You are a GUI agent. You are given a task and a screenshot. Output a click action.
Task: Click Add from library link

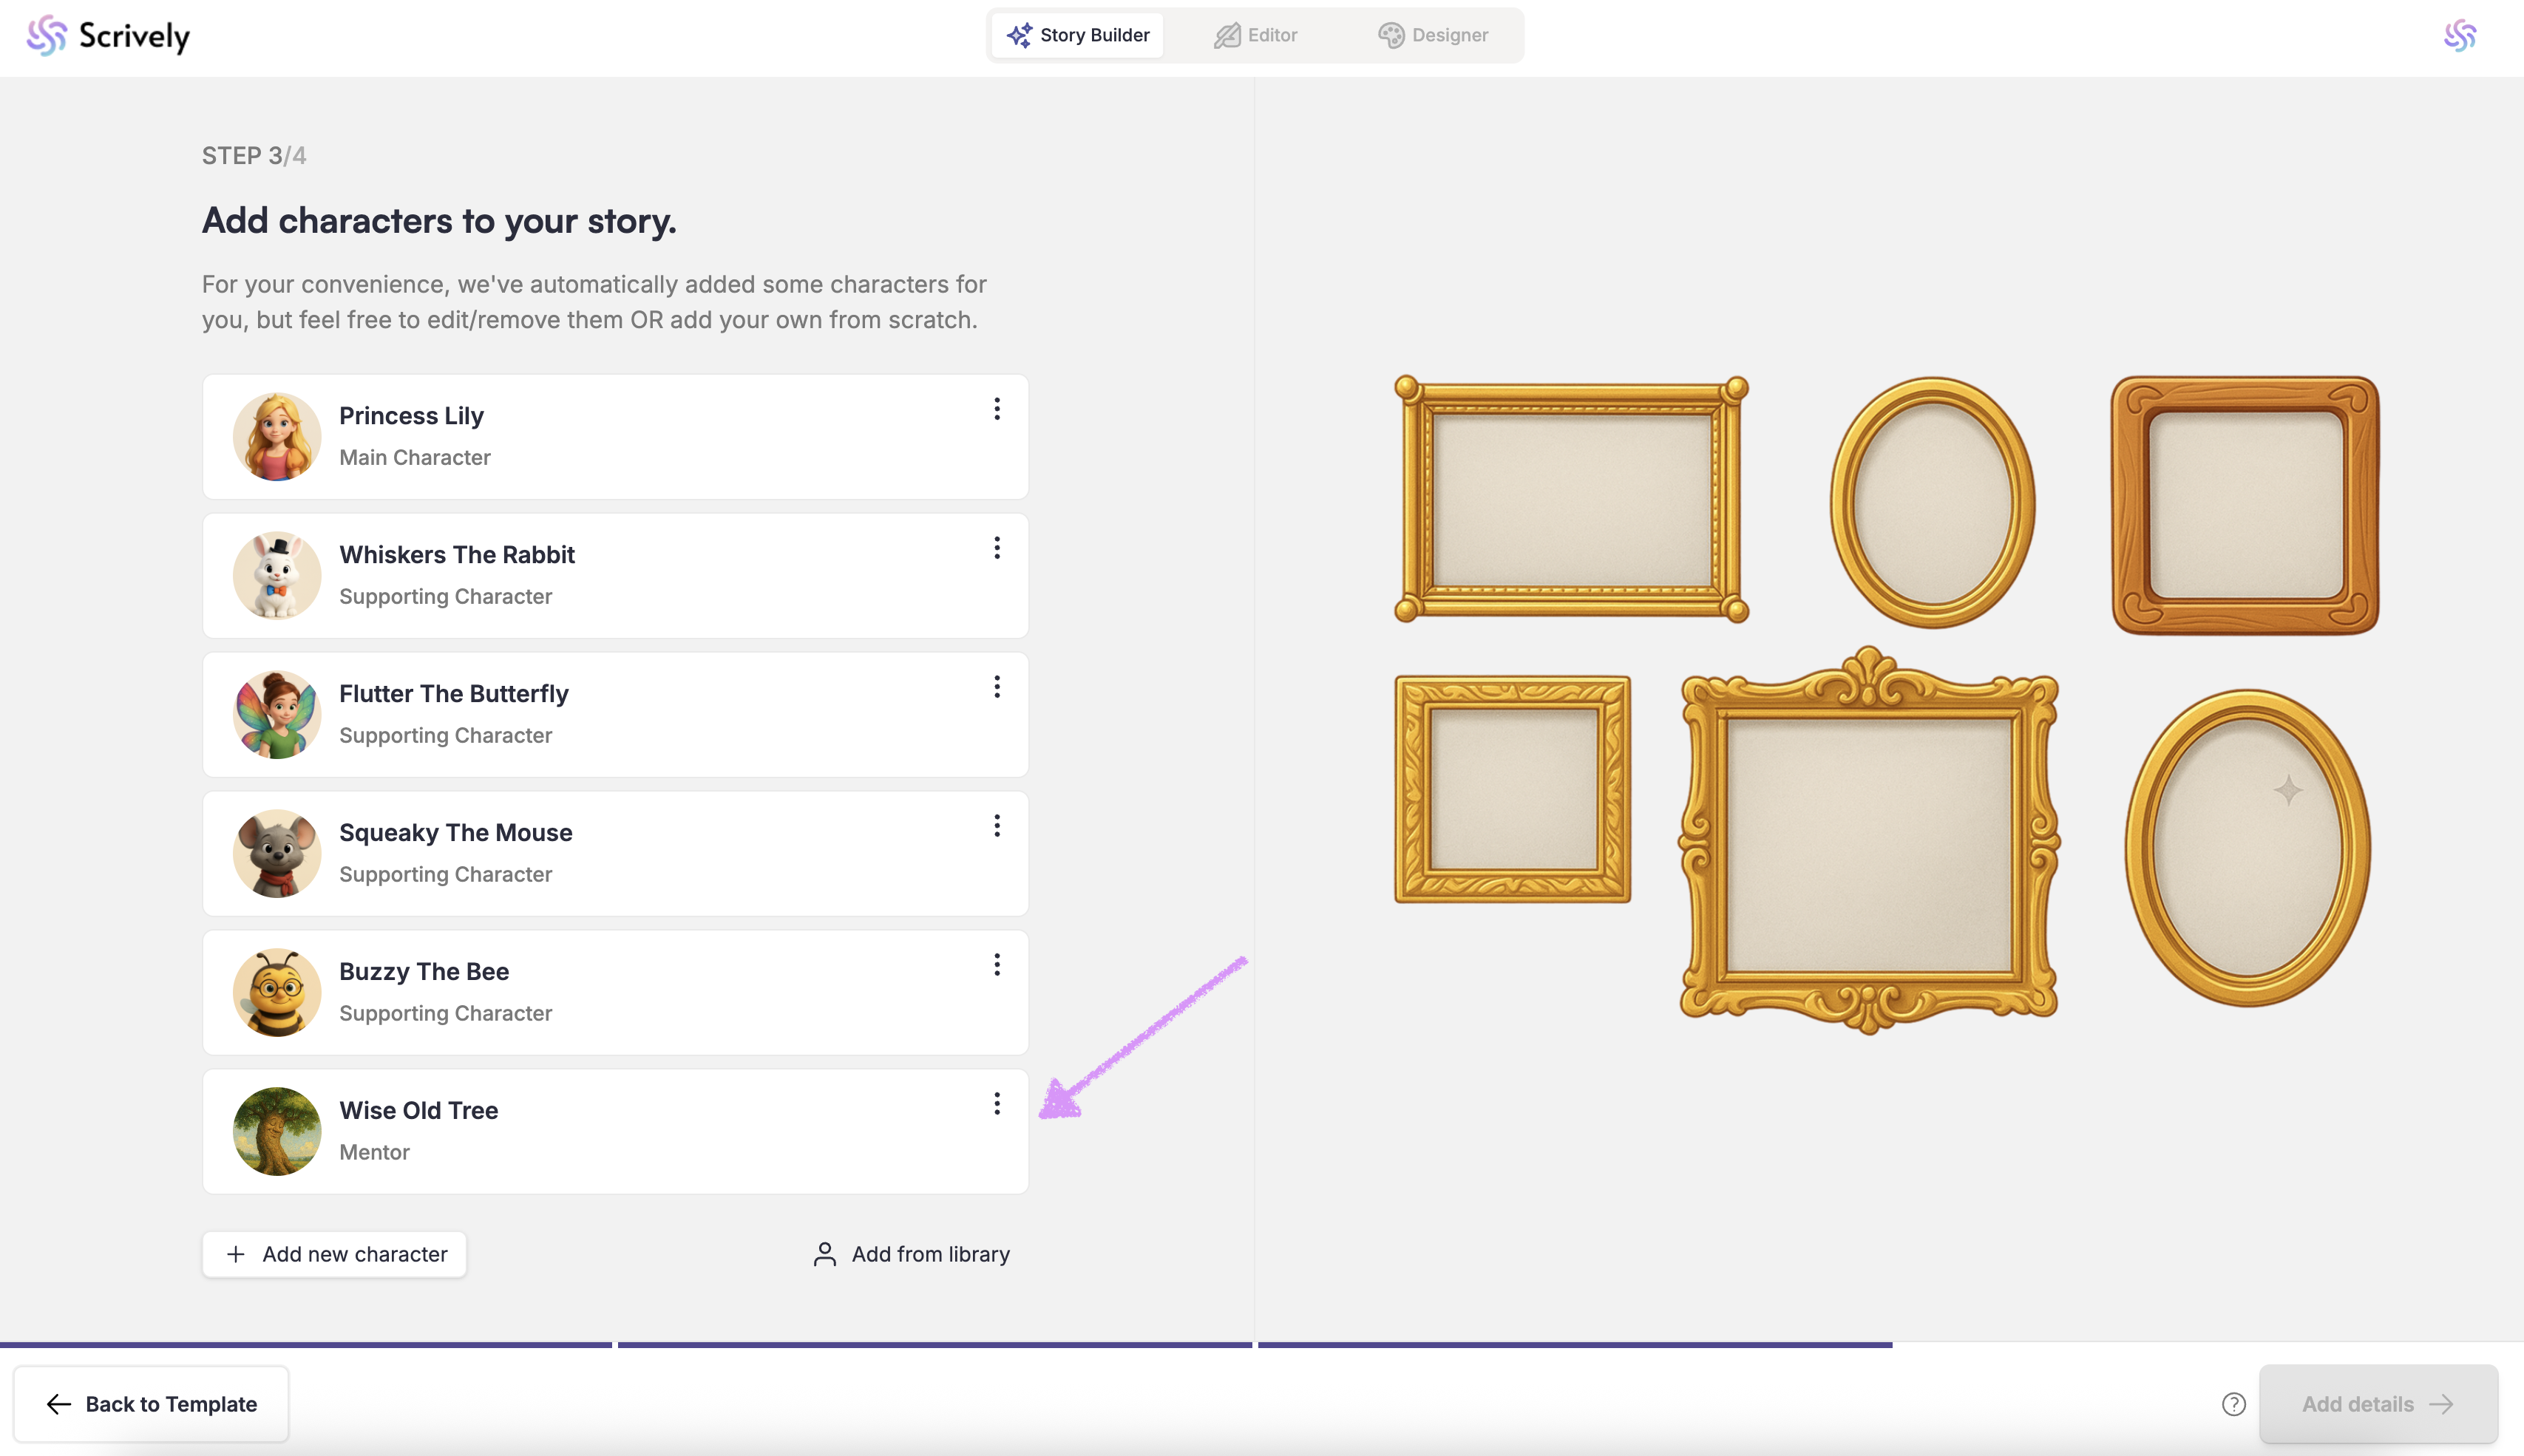tap(911, 1254)
